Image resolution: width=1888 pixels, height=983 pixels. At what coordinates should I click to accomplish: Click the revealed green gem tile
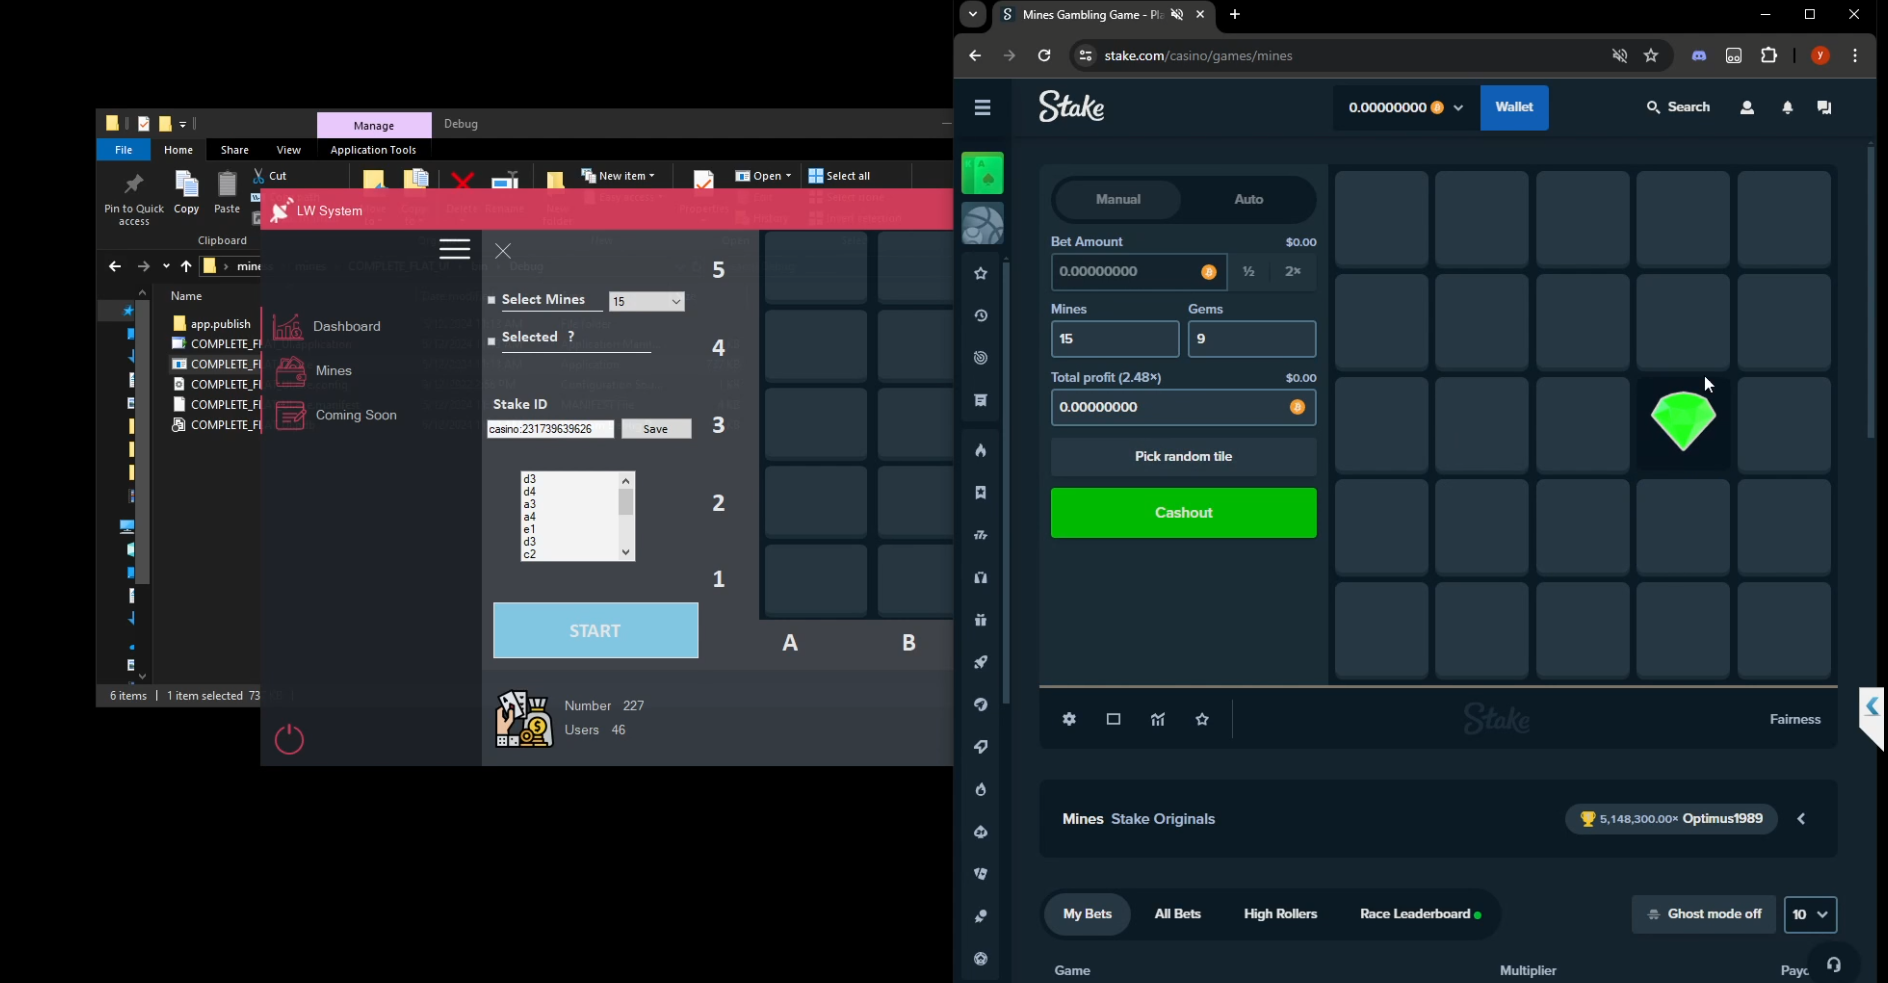coord(1683,422)
